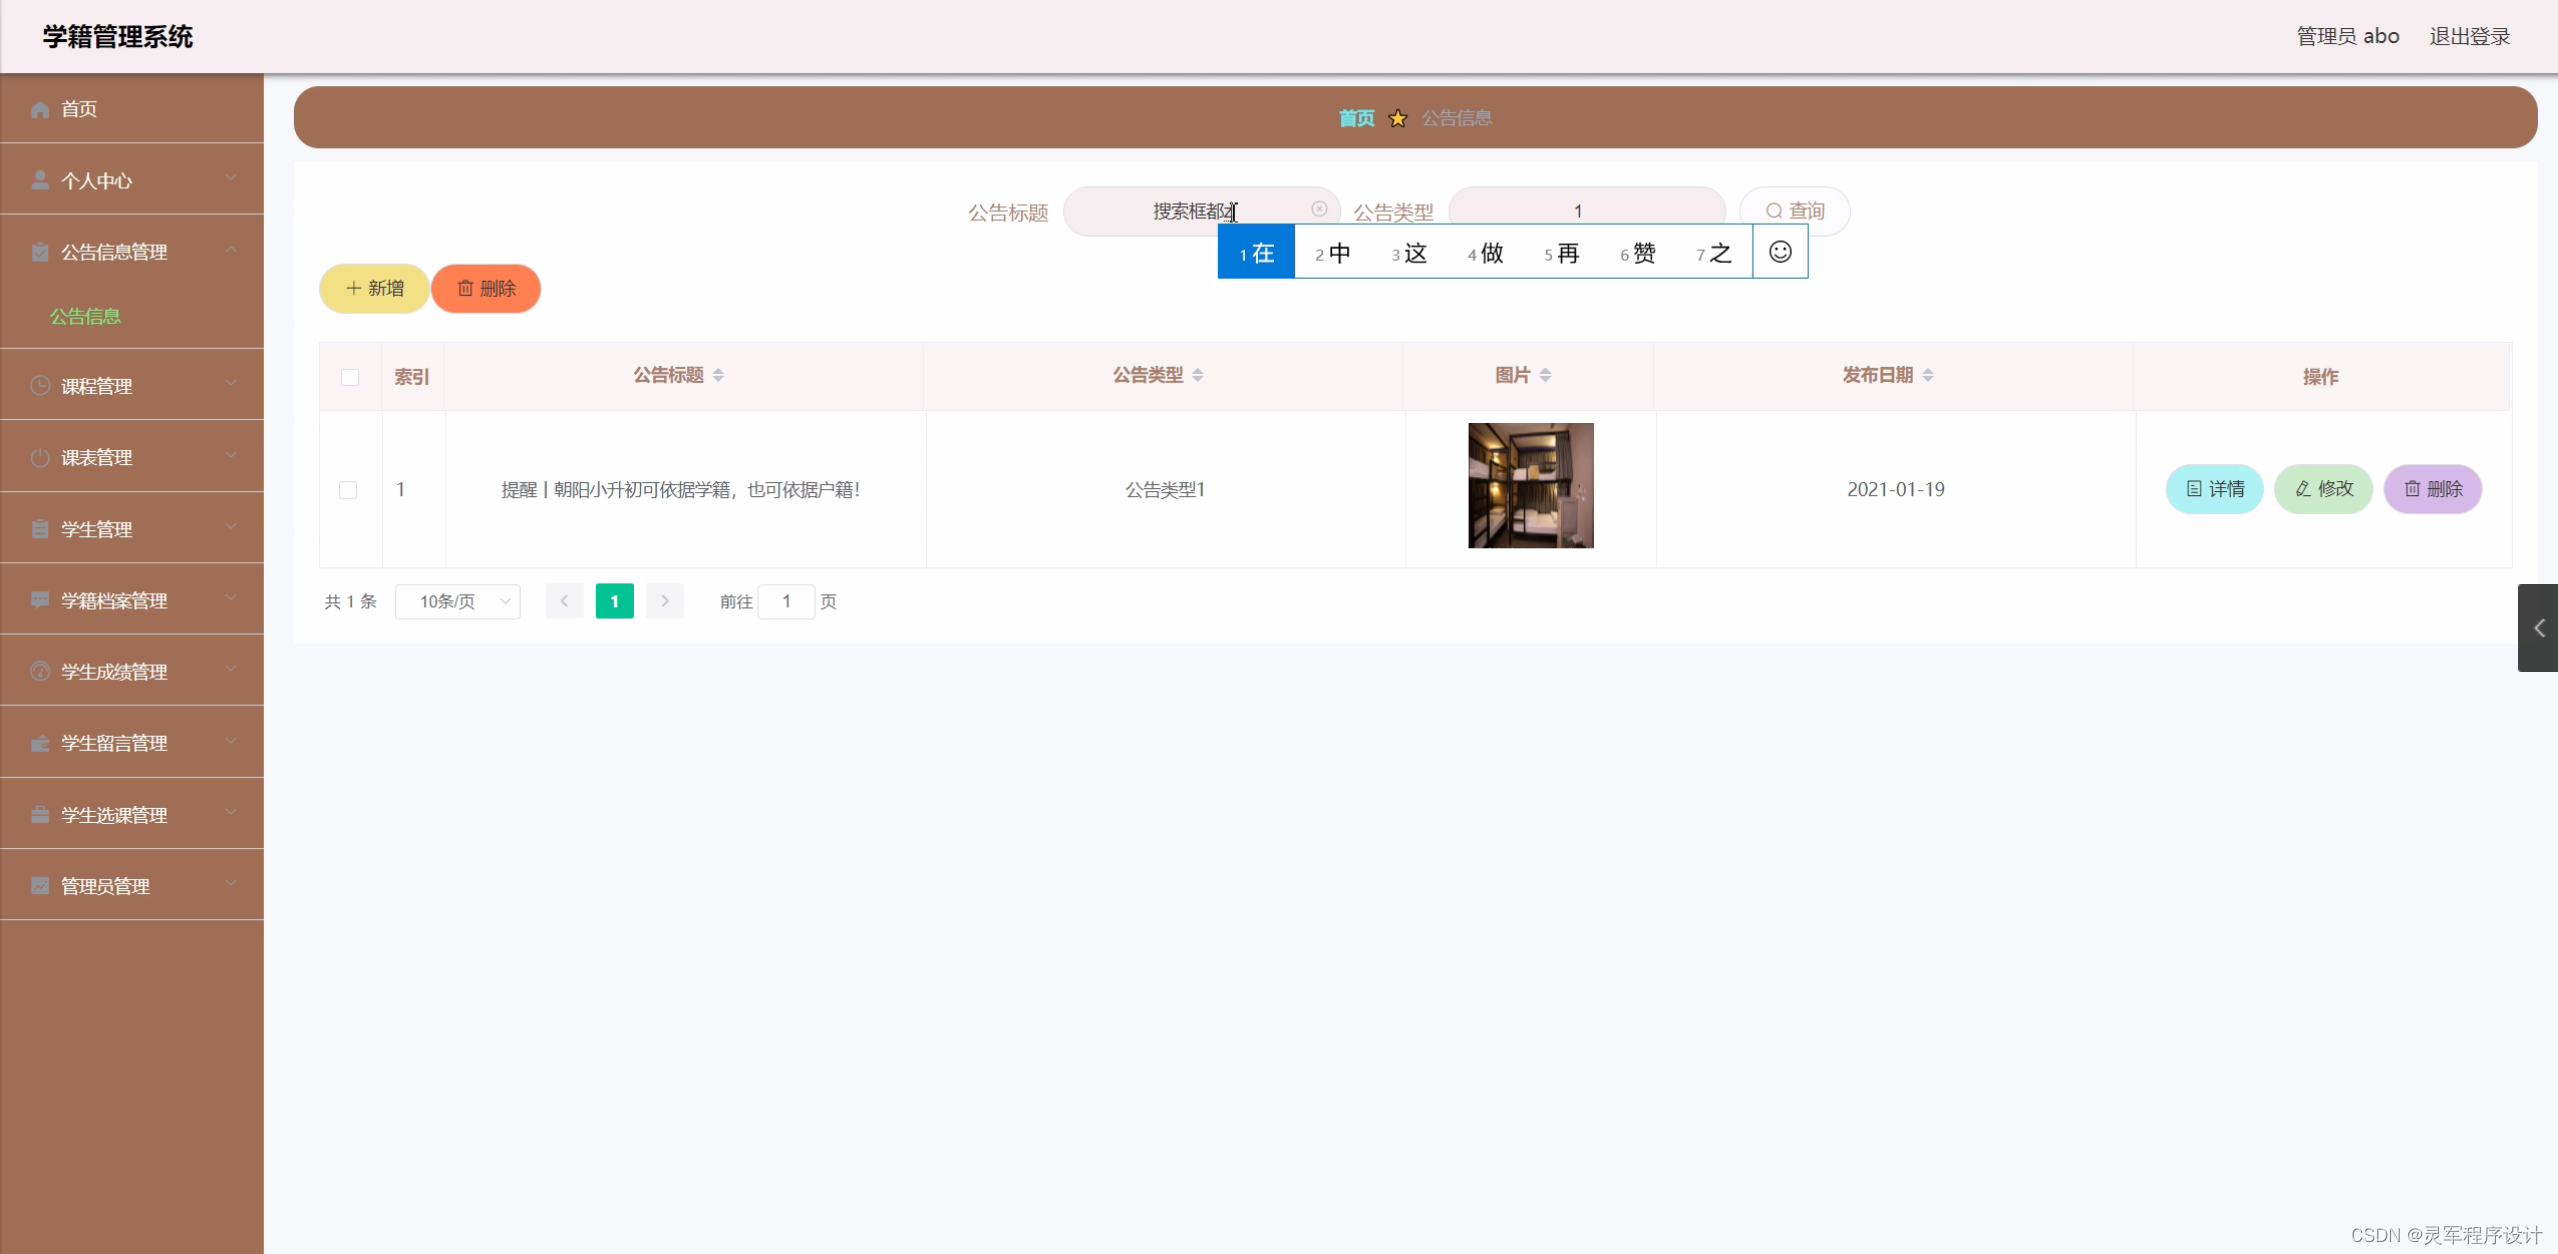Click the 学生成绩管理 sidebar icon
The width and height of the screenshot is (2558, 1254).
click(39, 671)
